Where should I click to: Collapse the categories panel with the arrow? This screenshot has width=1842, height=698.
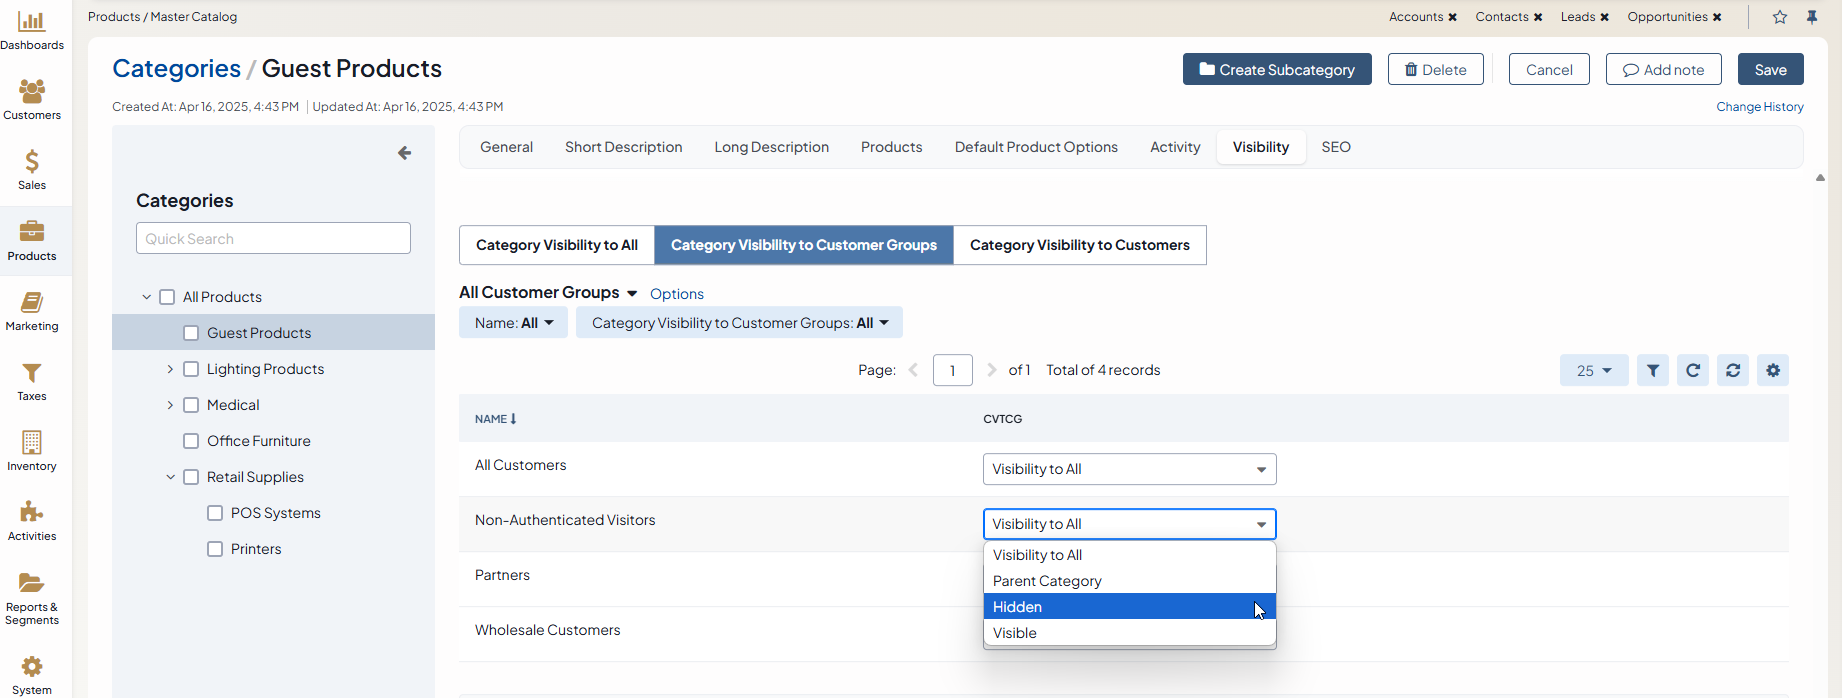coord(404,153)
